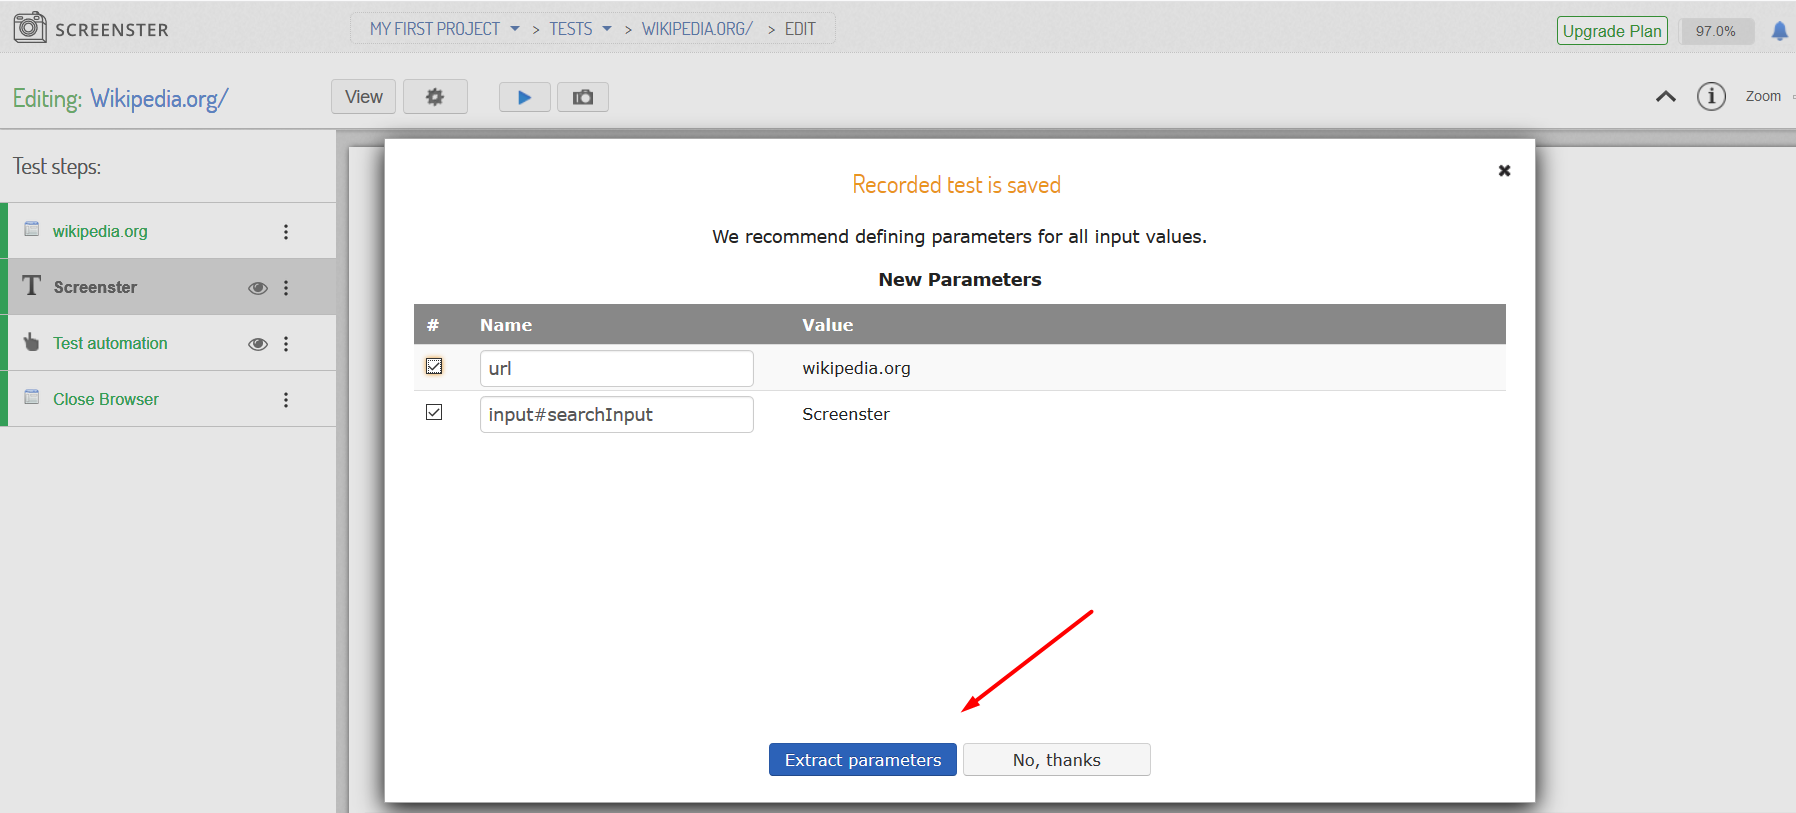The height and width of the screenshot is (813, 1796).
Task: Run the test with play button
Action: pyautogui.click(x=525, y=97)
